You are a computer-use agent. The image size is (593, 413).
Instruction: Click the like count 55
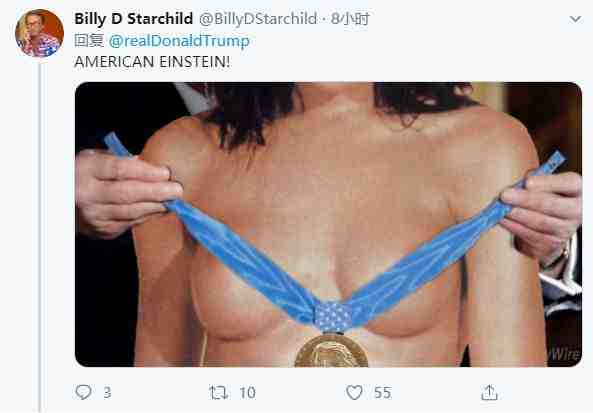382,393
